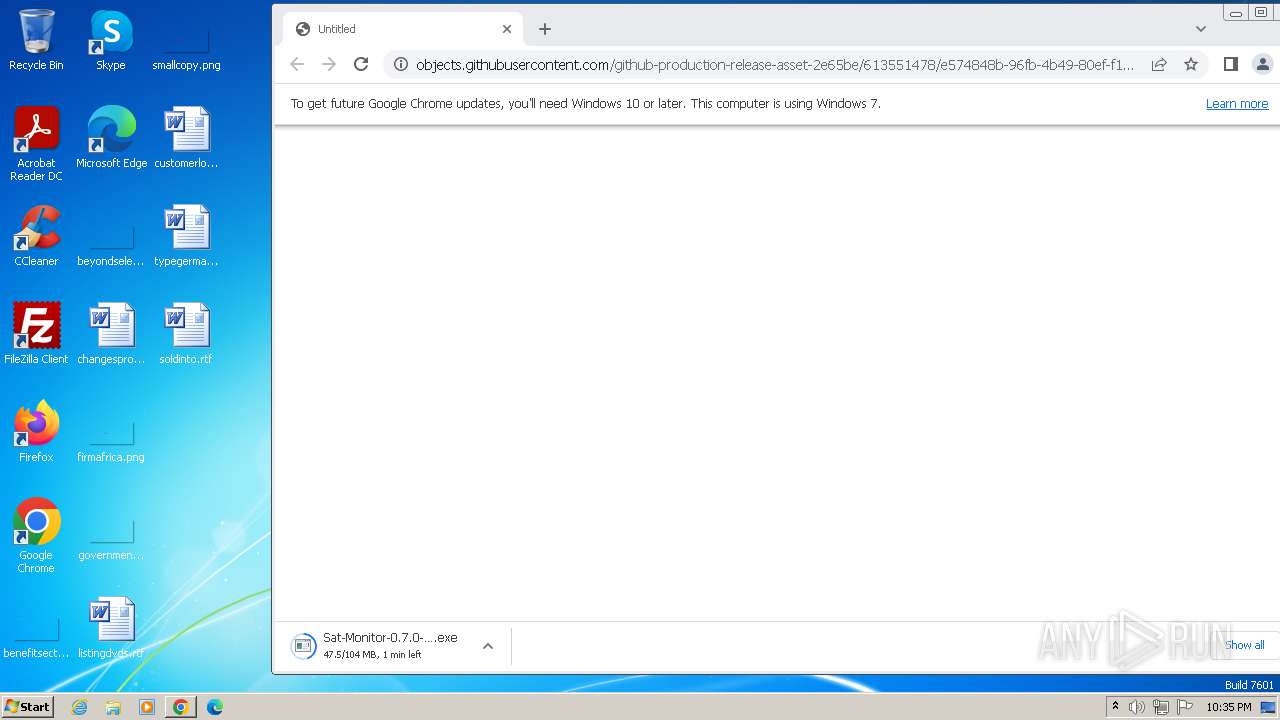The height and width of the screenshot is (720, 1280).
Task: Open Internet Explorer from the taskbar
Action: [x=80, y=707]
